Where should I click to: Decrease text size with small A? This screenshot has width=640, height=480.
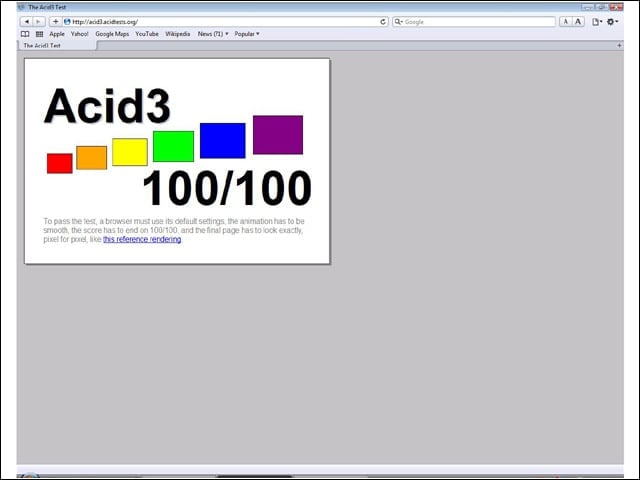565,22
